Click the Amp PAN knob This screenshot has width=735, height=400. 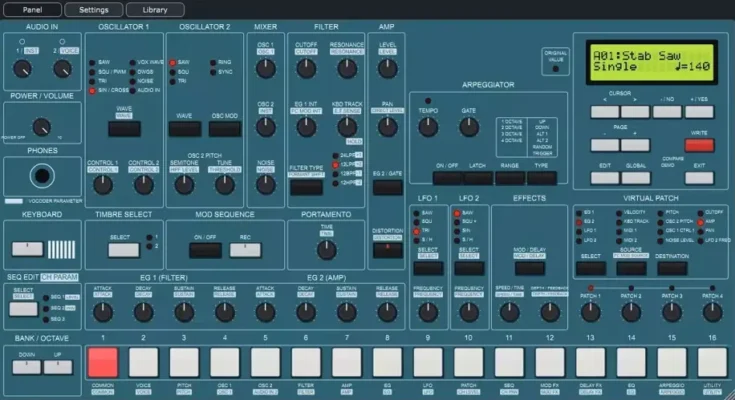(x=388, y=127)
